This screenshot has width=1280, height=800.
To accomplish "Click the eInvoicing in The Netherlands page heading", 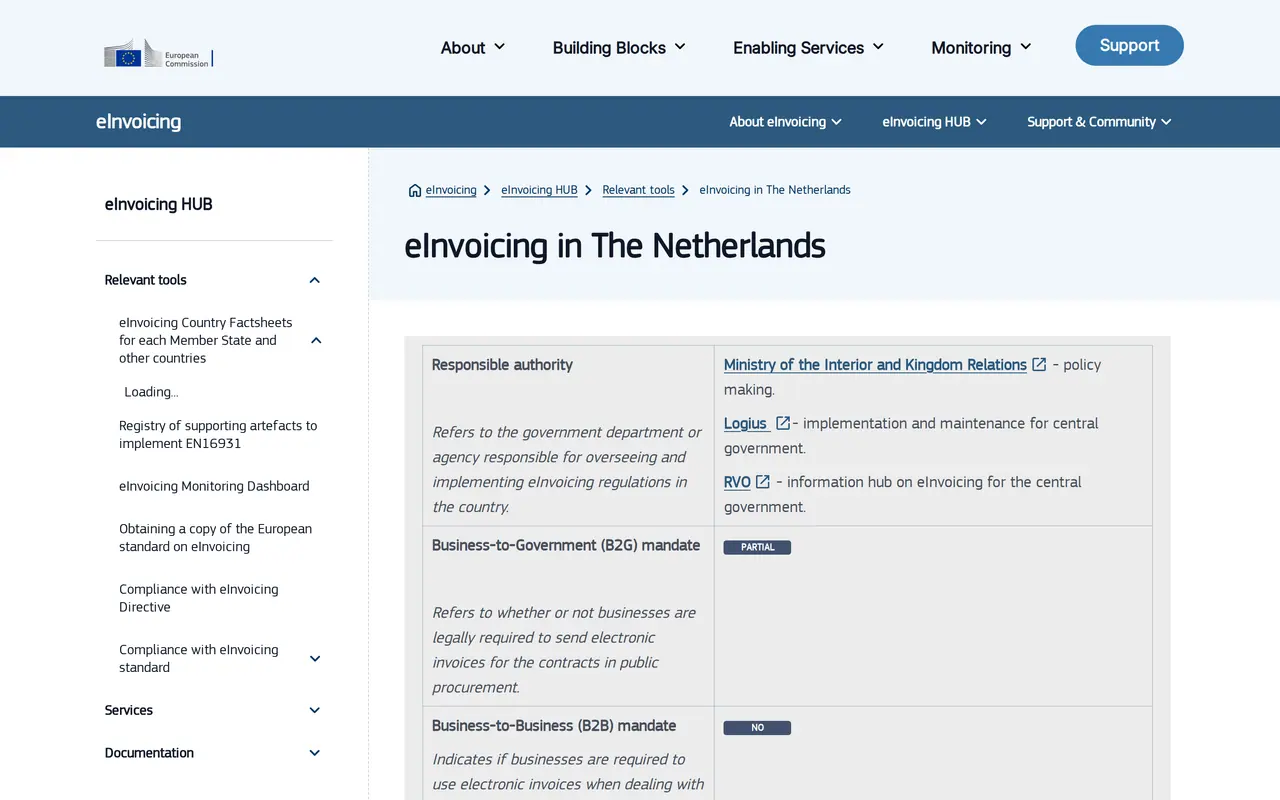I will point(615,246).
